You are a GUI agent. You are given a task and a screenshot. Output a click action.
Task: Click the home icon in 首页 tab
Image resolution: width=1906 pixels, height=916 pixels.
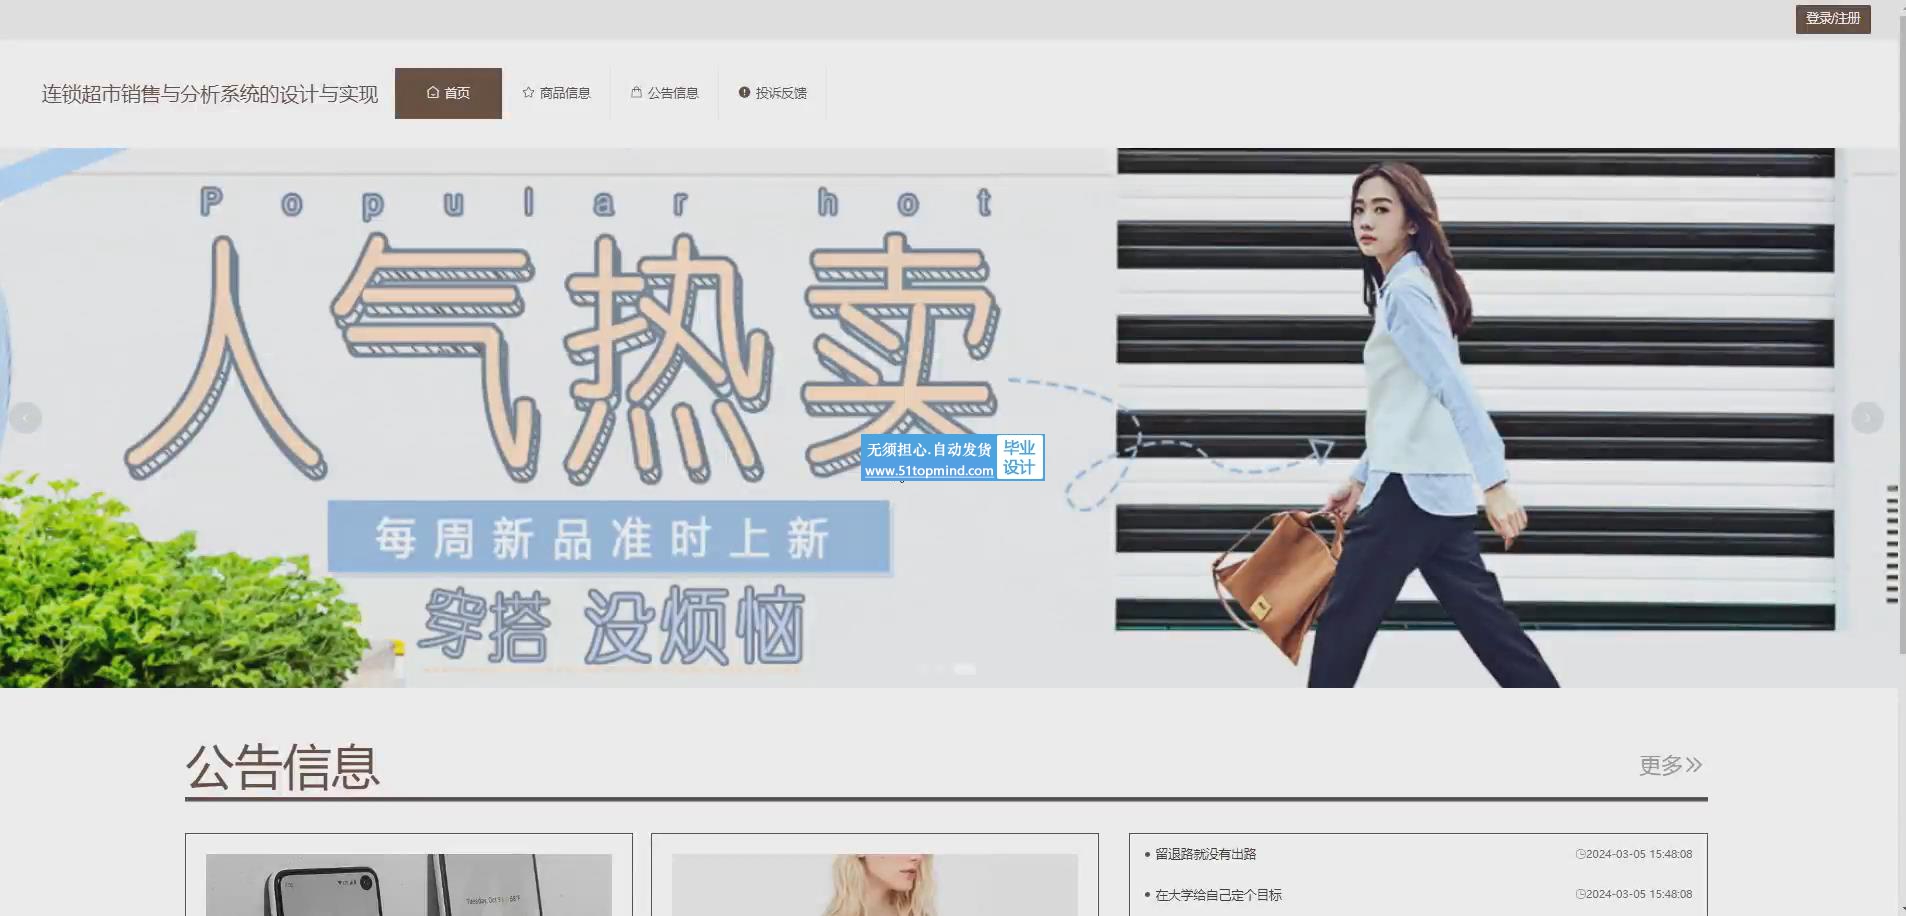[433, 93]
